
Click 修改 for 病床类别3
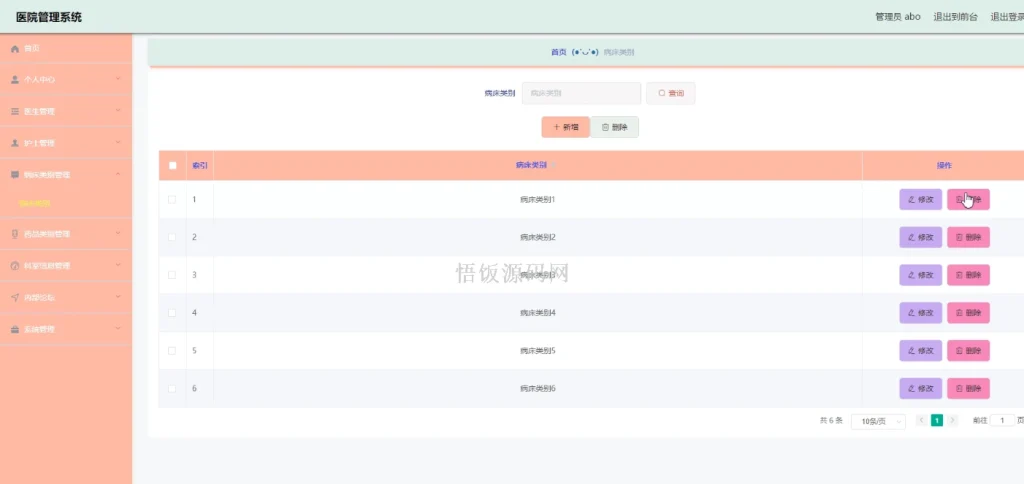[921, 276]
